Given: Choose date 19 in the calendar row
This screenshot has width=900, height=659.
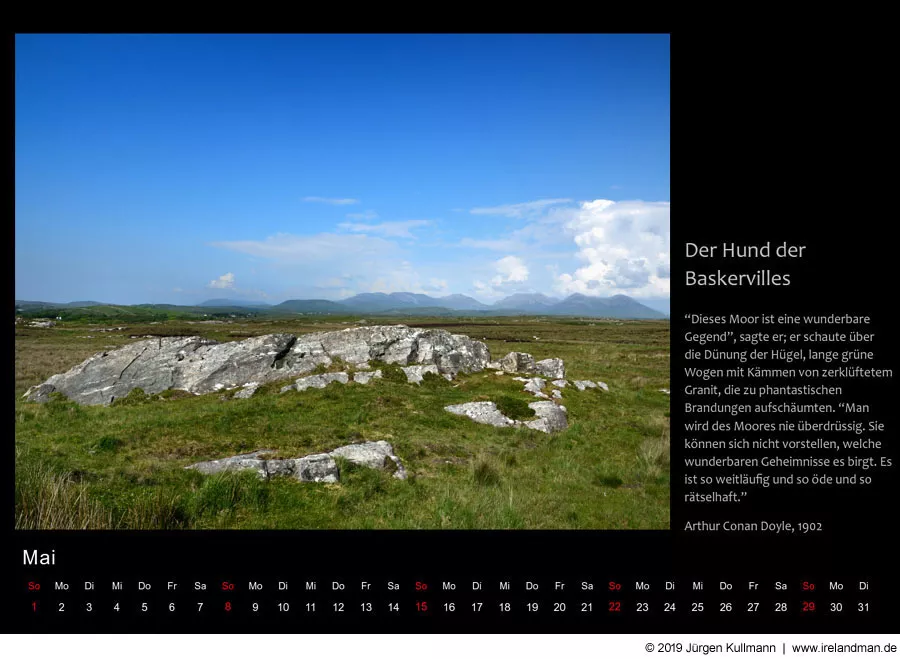Looking at the screenshot, I should pyautogui.click(x=532, y=607).
